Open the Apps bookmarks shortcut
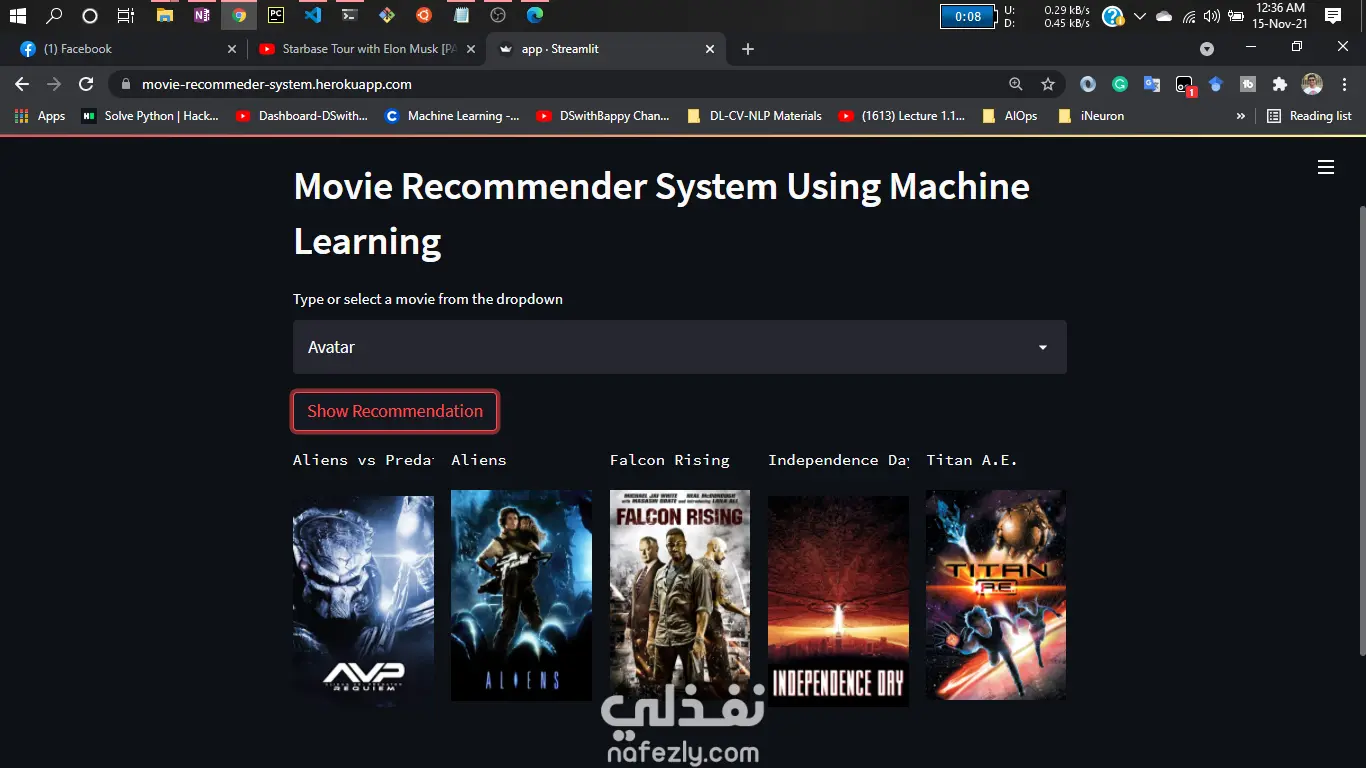The width and height of the screenshot is (1366, 768). [40, 116]
